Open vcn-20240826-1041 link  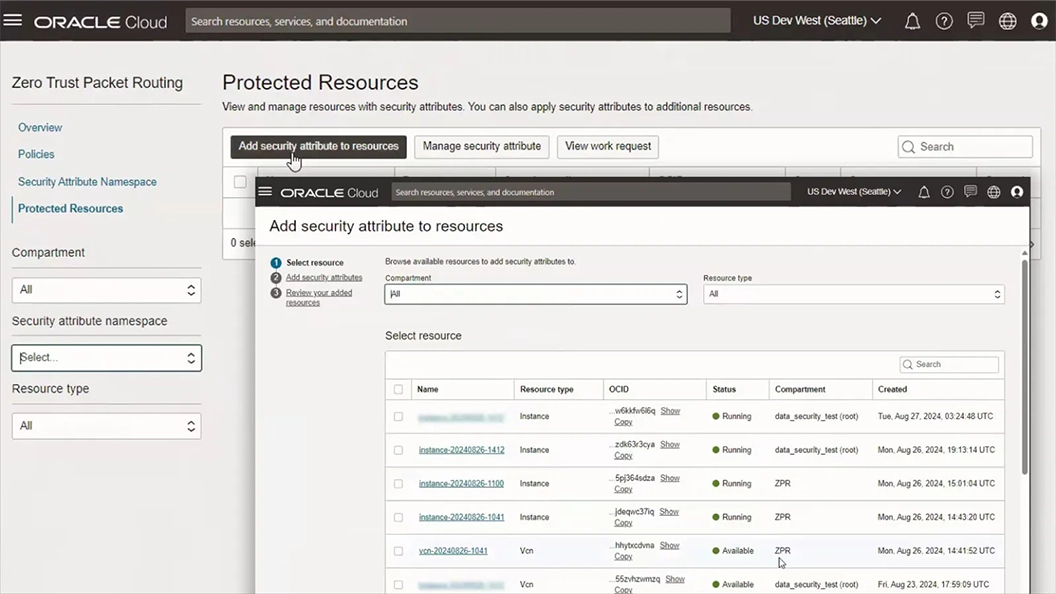coord(453,551)
